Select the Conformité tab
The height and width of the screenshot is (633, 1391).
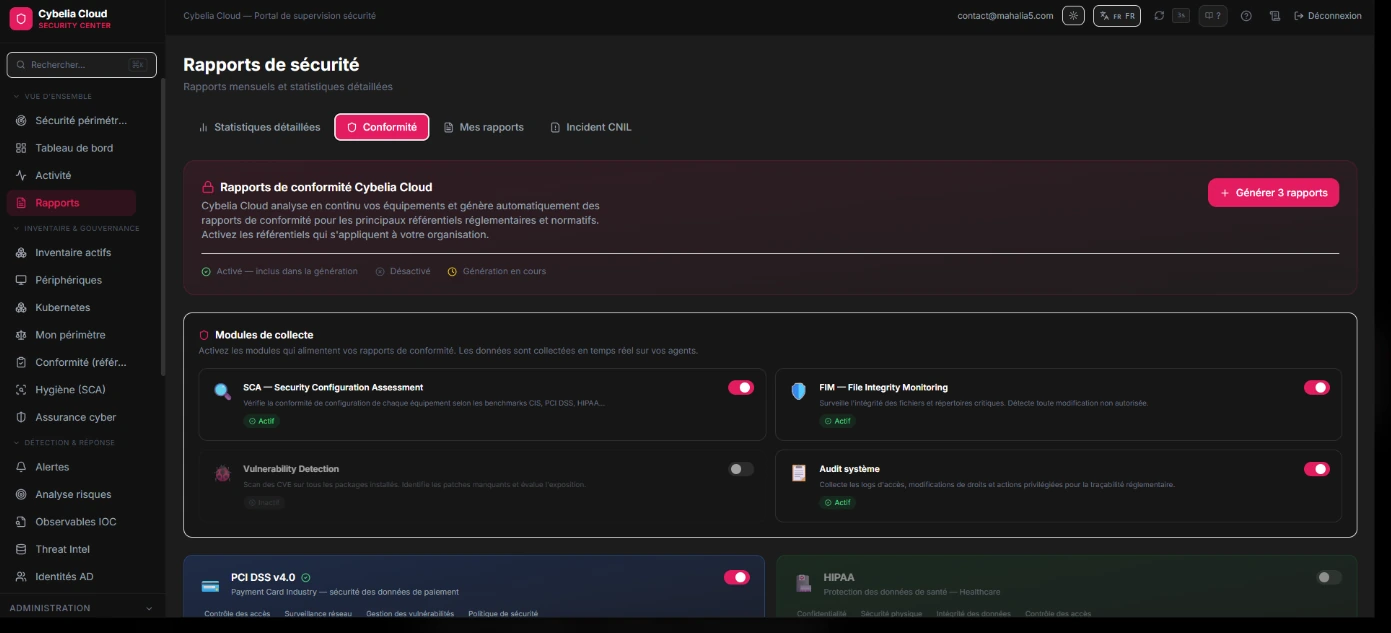point(382,128)
